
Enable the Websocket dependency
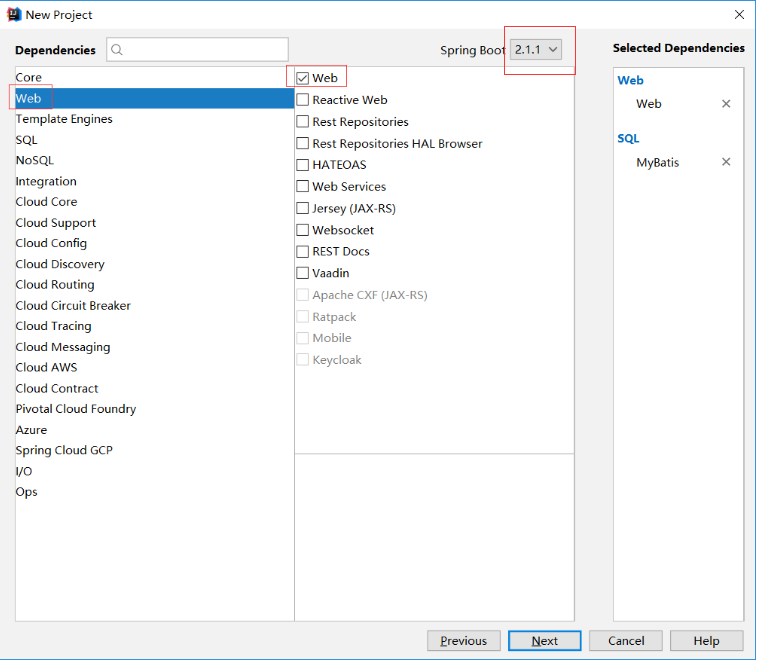click(x=303, y=230)
